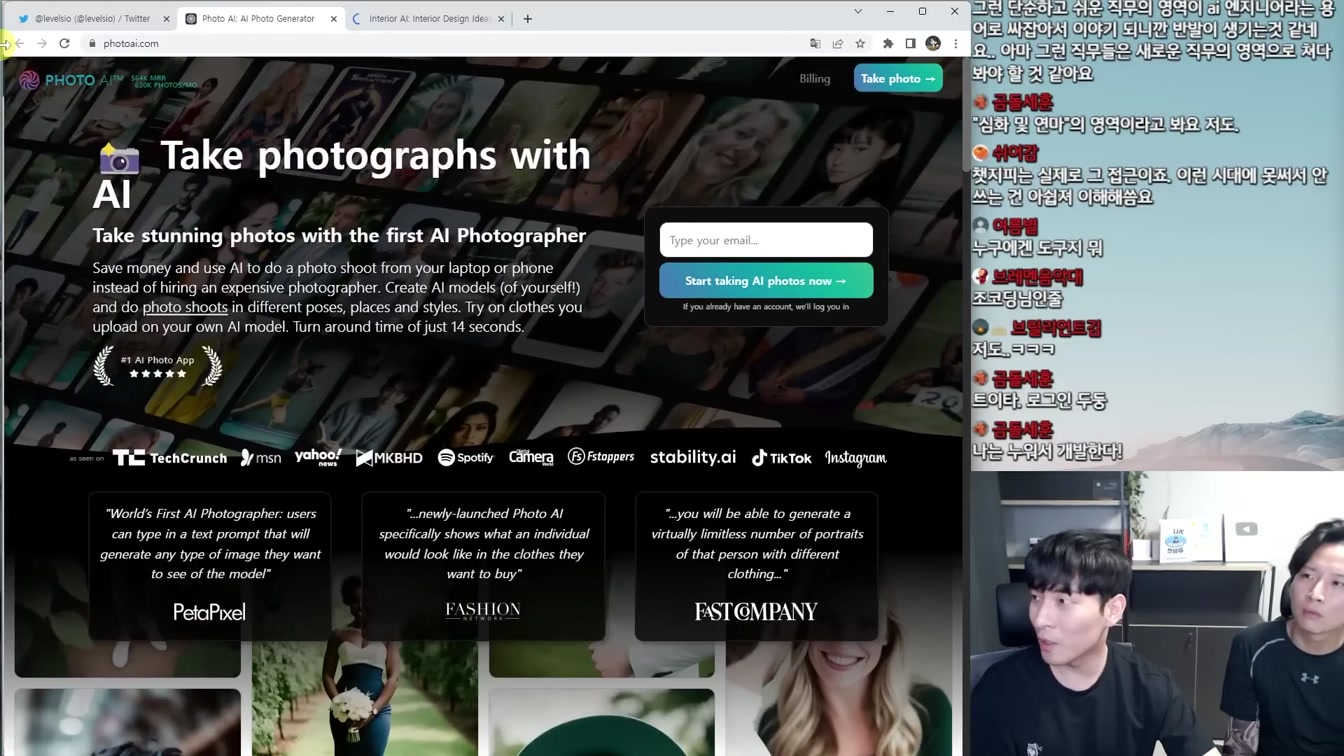Switch to the Interior AI tab
1344x756 pixels.
click(x=428, y=18)
